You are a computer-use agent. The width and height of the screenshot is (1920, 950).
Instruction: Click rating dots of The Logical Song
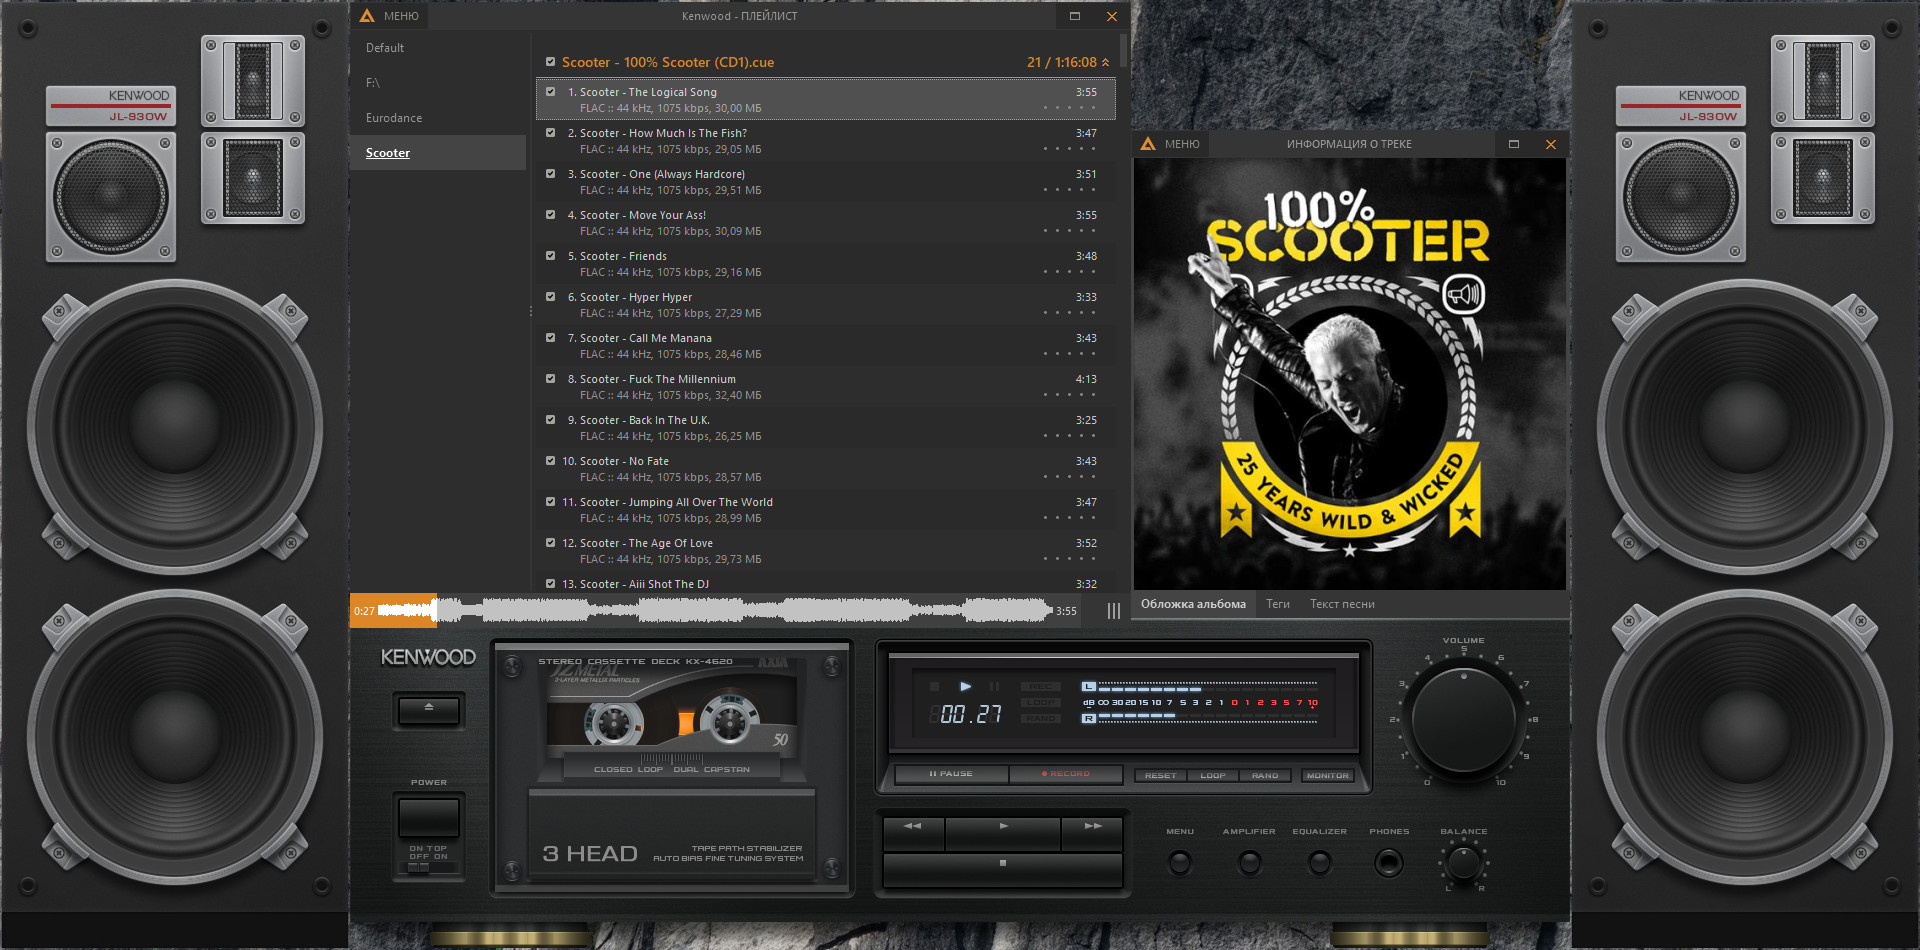tap(1069, 108)
